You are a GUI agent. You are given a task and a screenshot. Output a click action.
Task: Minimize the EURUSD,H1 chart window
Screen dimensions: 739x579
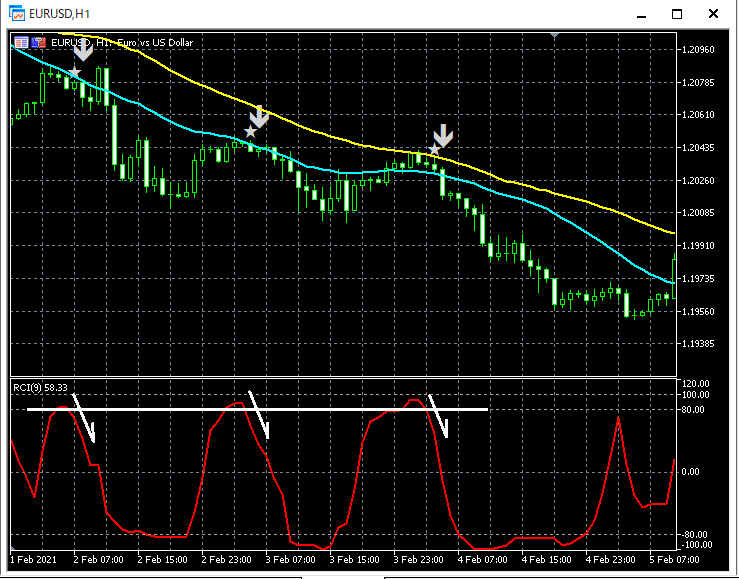(641, 16)
